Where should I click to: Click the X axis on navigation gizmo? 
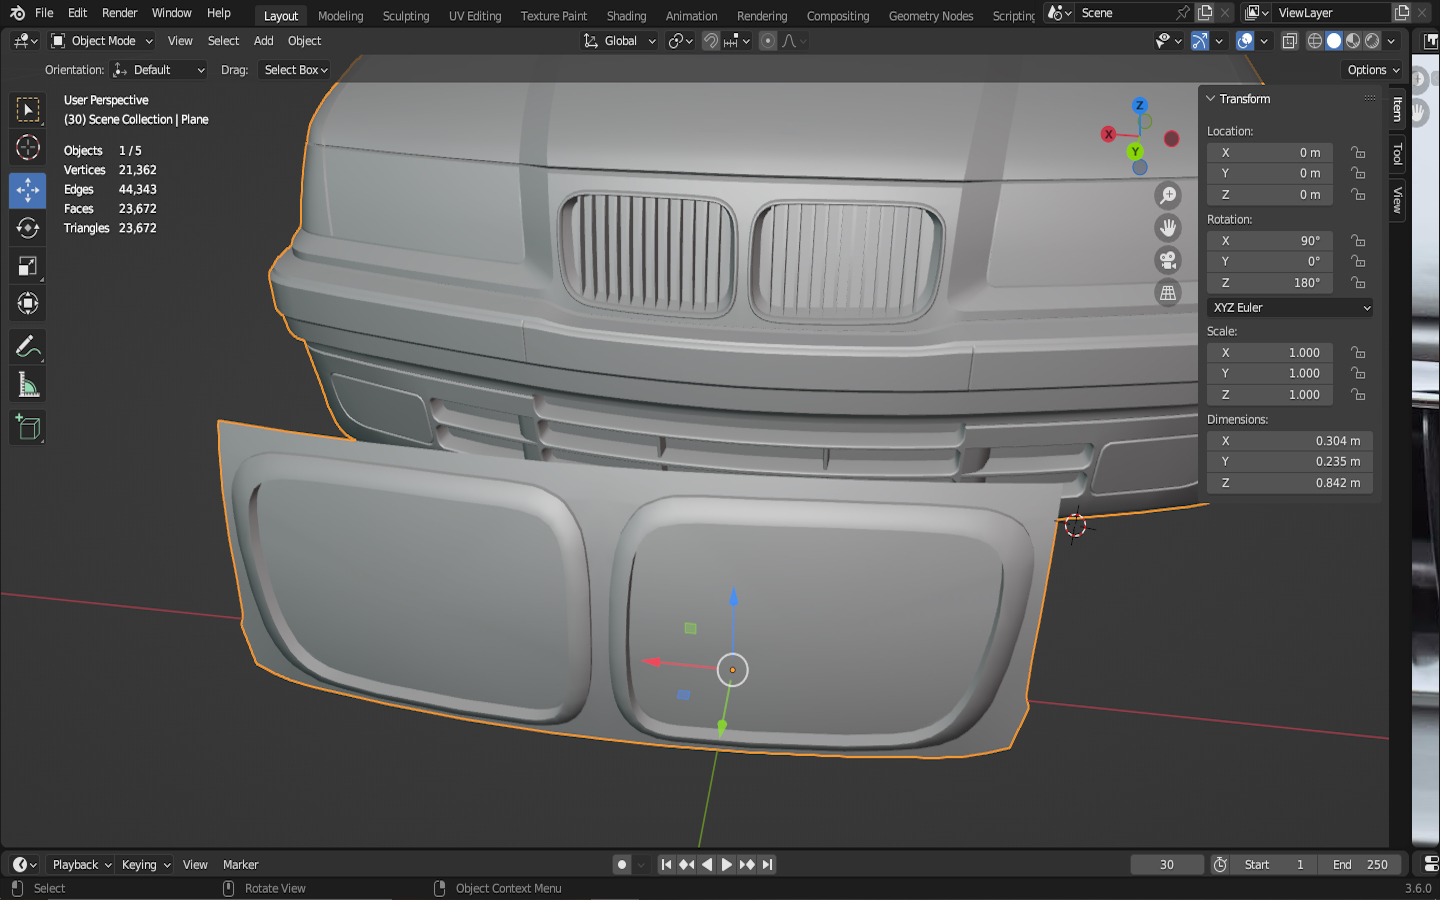(x=1108, y=134)
